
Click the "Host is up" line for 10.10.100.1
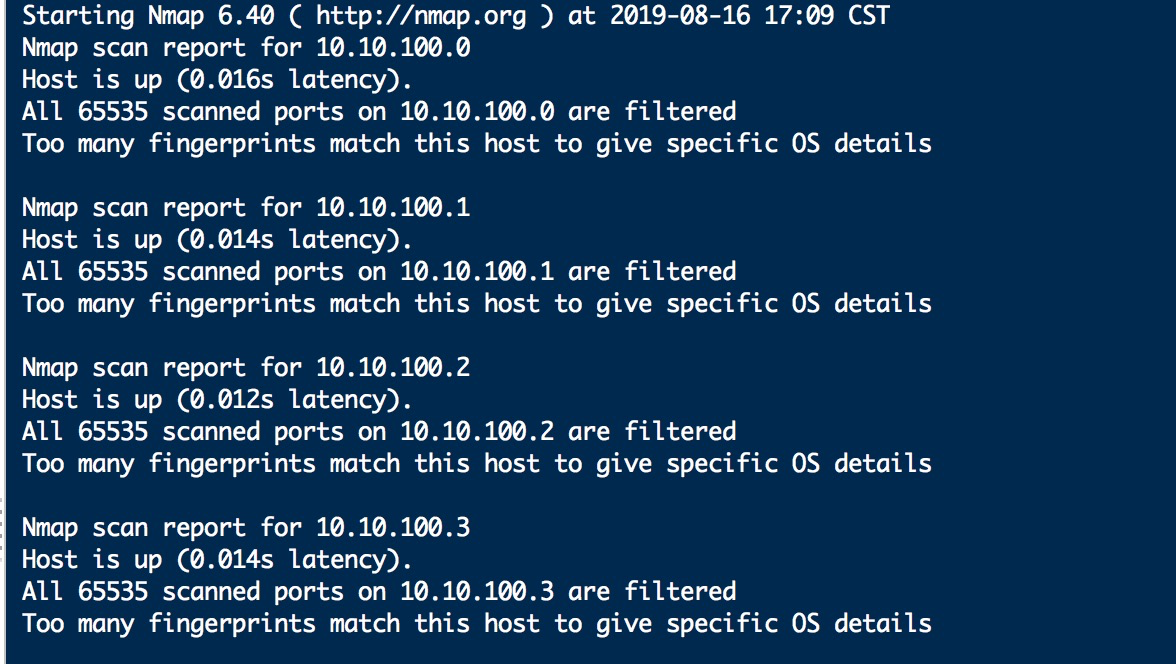tap(217, 240)
